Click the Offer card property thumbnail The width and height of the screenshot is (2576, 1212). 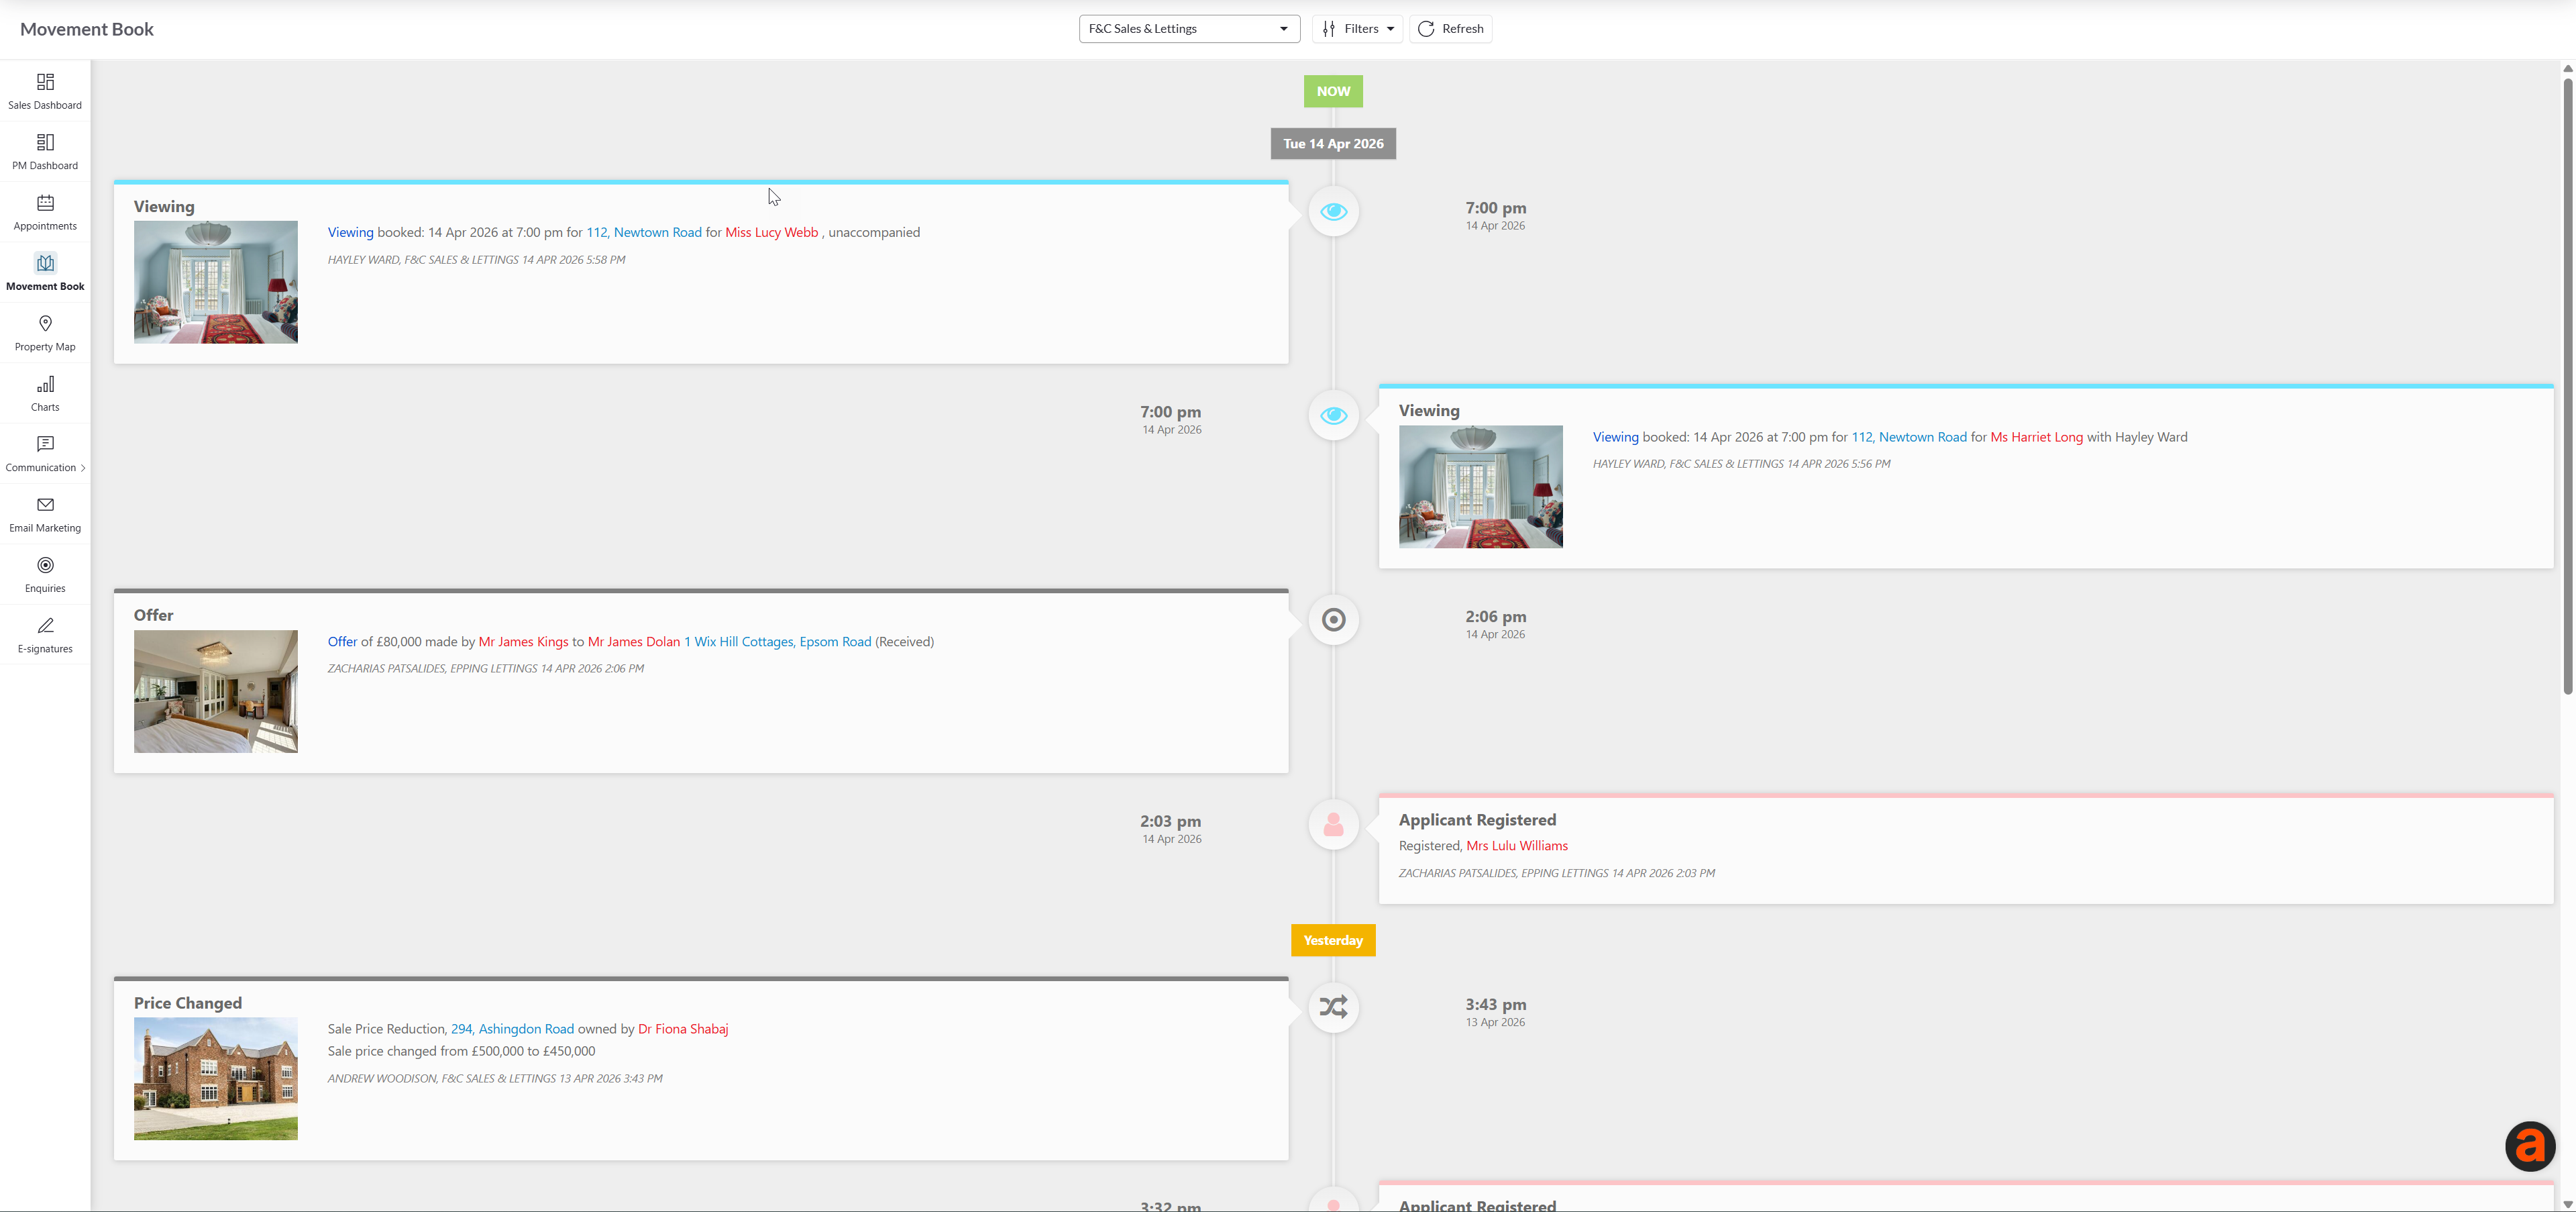click(x=216, y=691)
